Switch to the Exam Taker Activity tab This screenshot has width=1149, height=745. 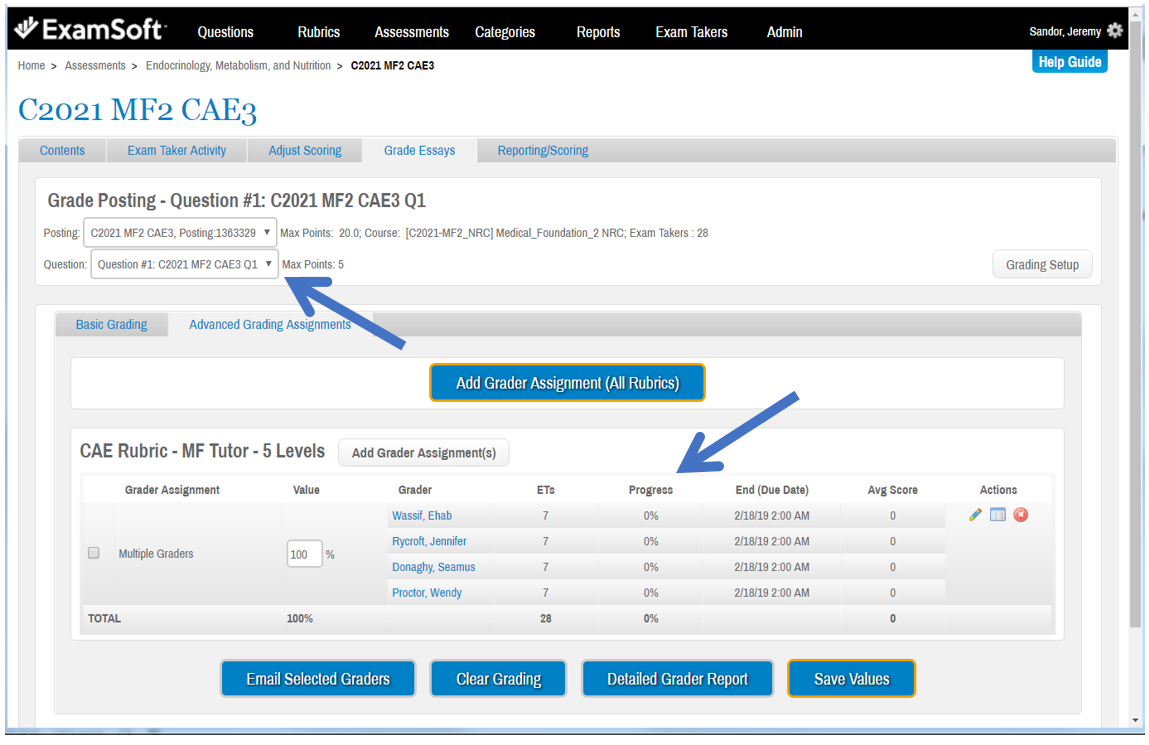click(x=177, y=150)
